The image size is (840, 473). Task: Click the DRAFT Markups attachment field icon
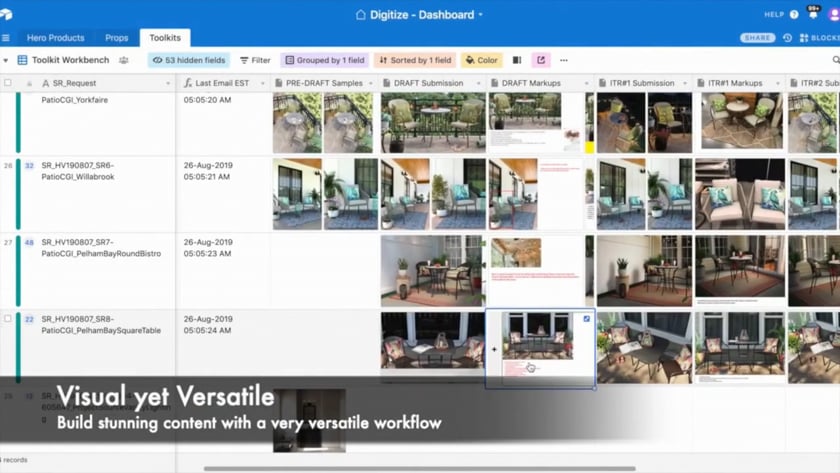point(494,83)
